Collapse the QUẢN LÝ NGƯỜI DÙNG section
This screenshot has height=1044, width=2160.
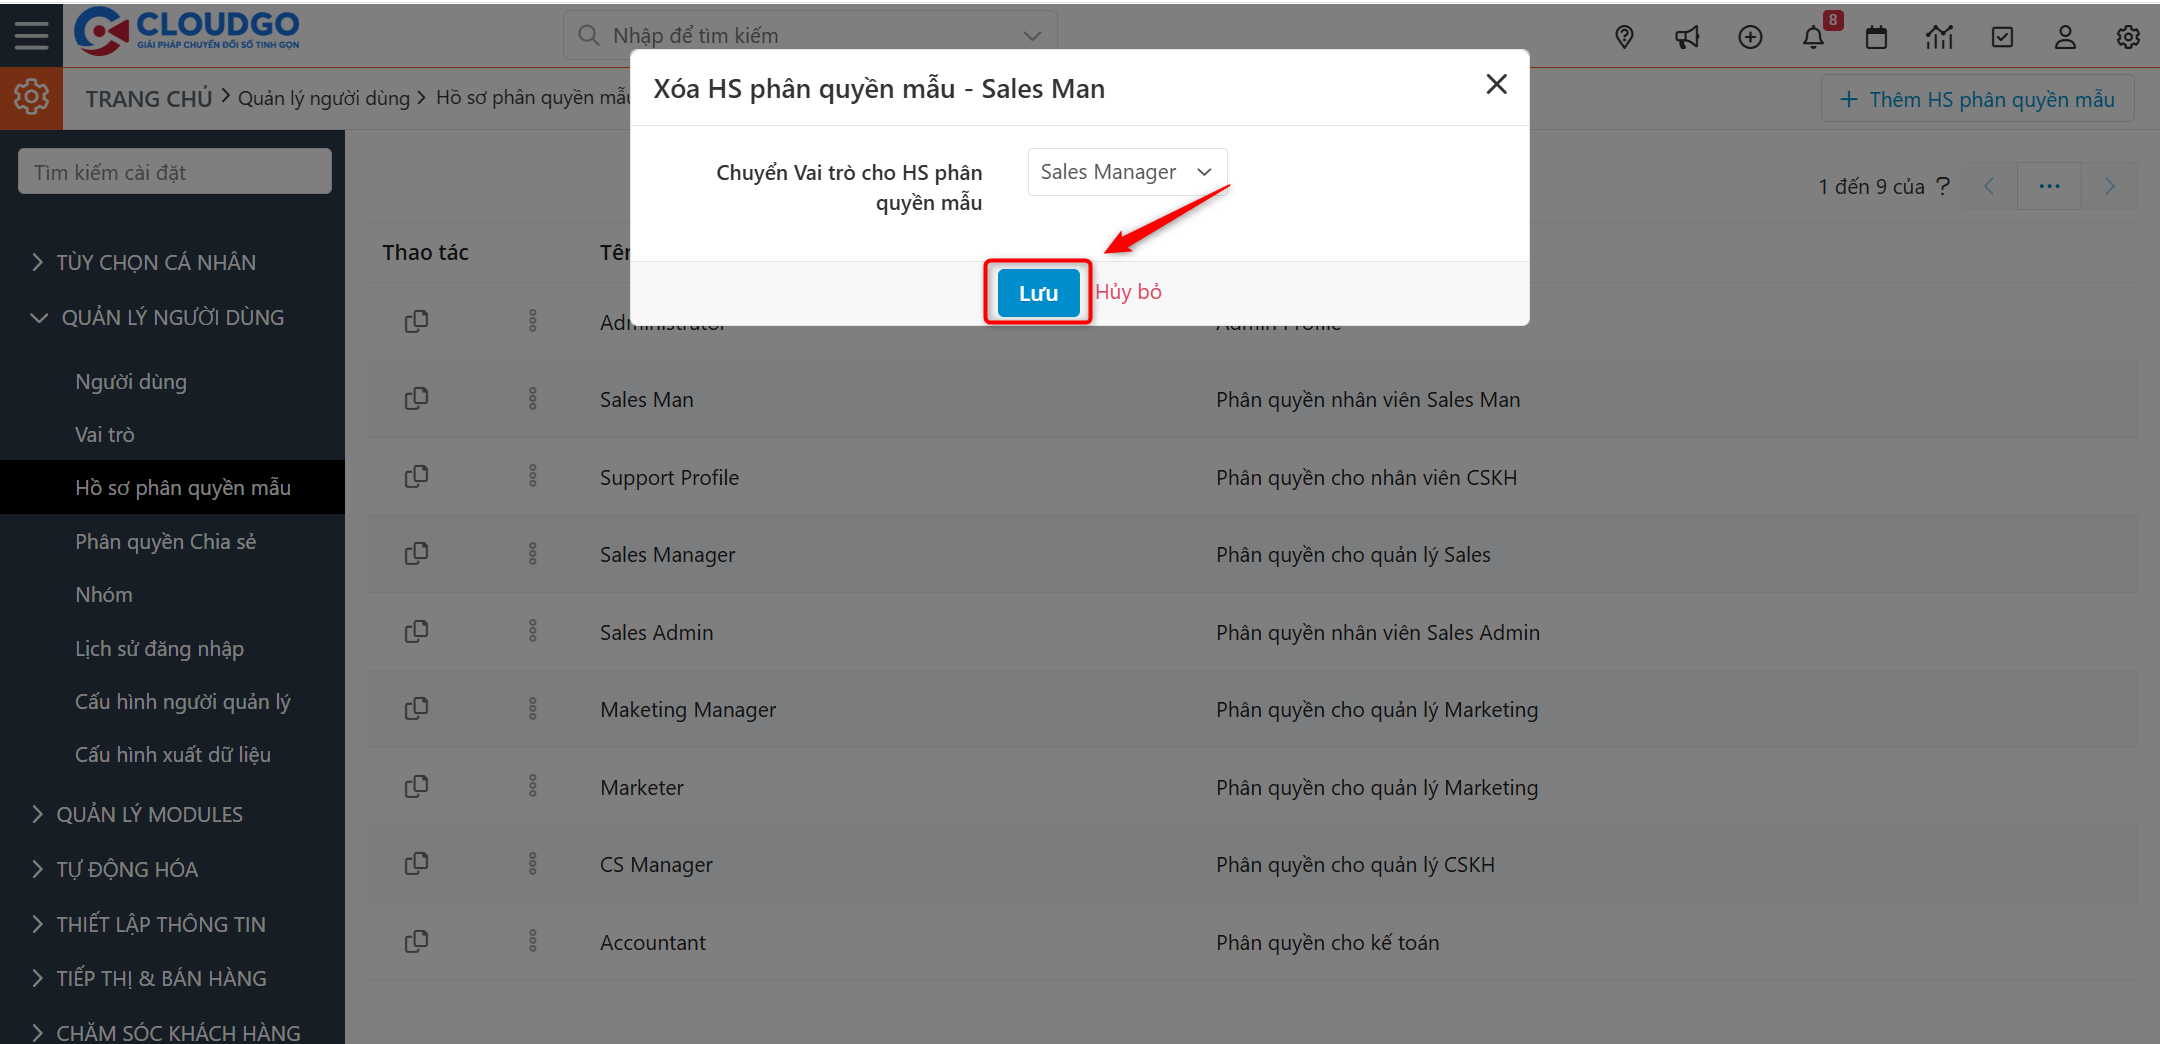171,317
